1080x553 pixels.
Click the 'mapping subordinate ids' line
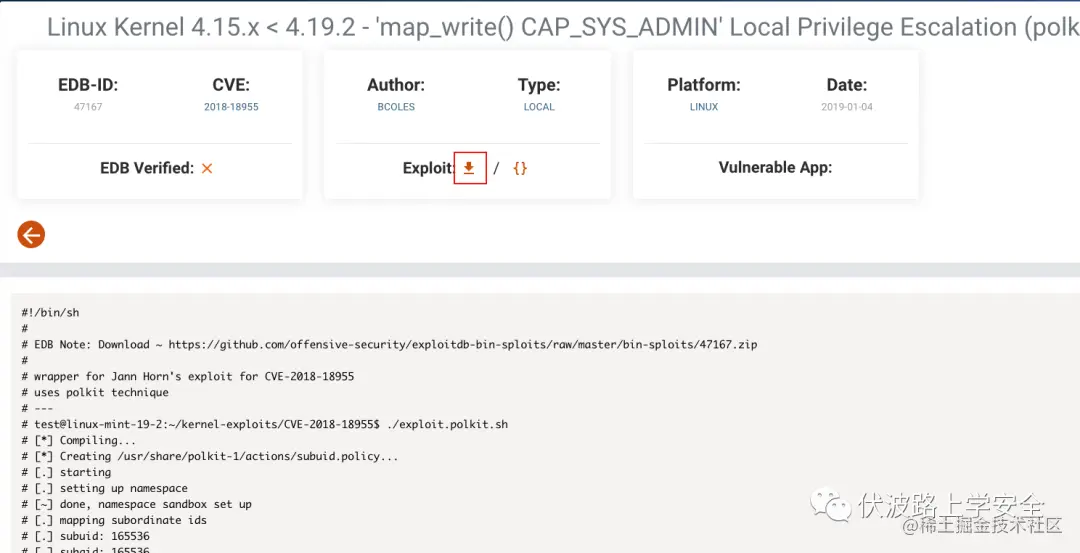[114, 520]
